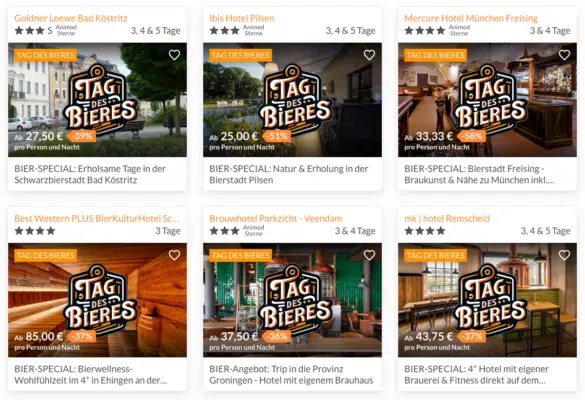This screenshot has width=585, height=400.
Task: Open Ibis Hotel Pilsen hotel link
Action: click(242, 18)
